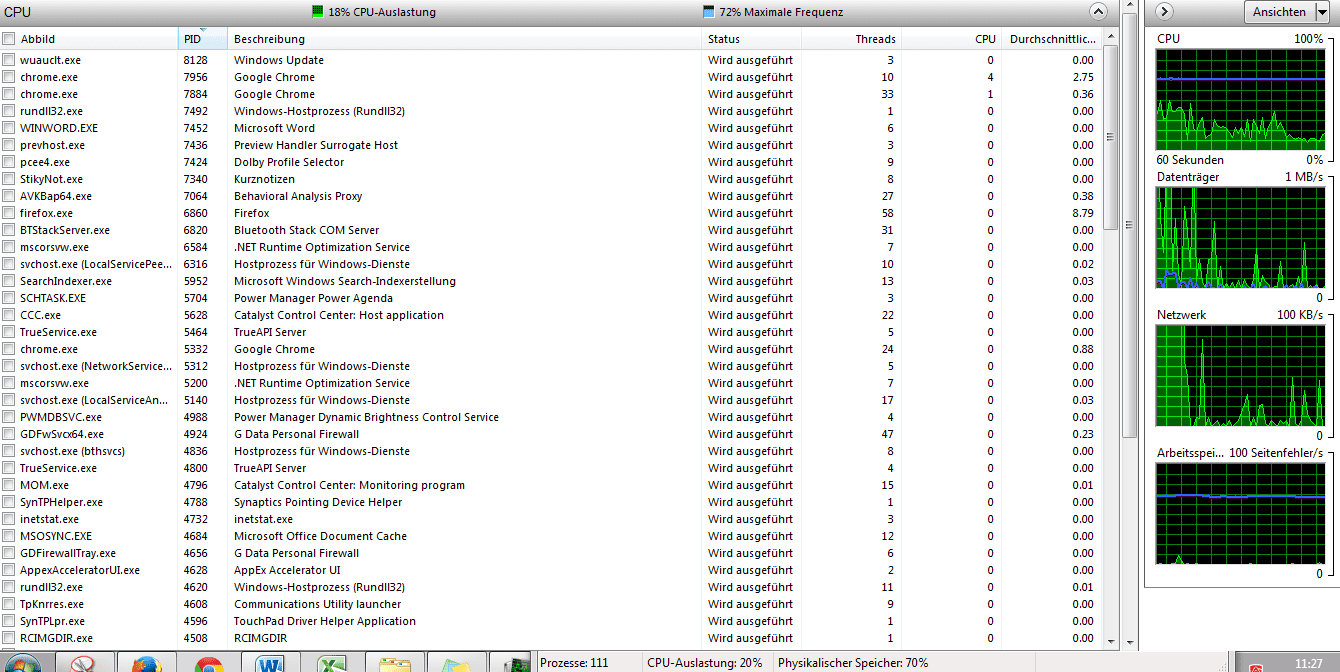Screen dimensions: 1340x672
Task: Sort by the Threads column header
Action: click(852, 39)
